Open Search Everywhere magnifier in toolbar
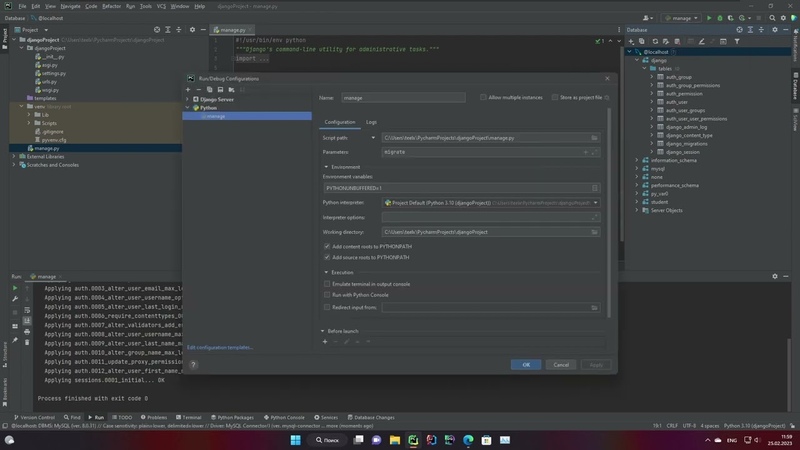800x450 pixels. [x=772, y=18]
